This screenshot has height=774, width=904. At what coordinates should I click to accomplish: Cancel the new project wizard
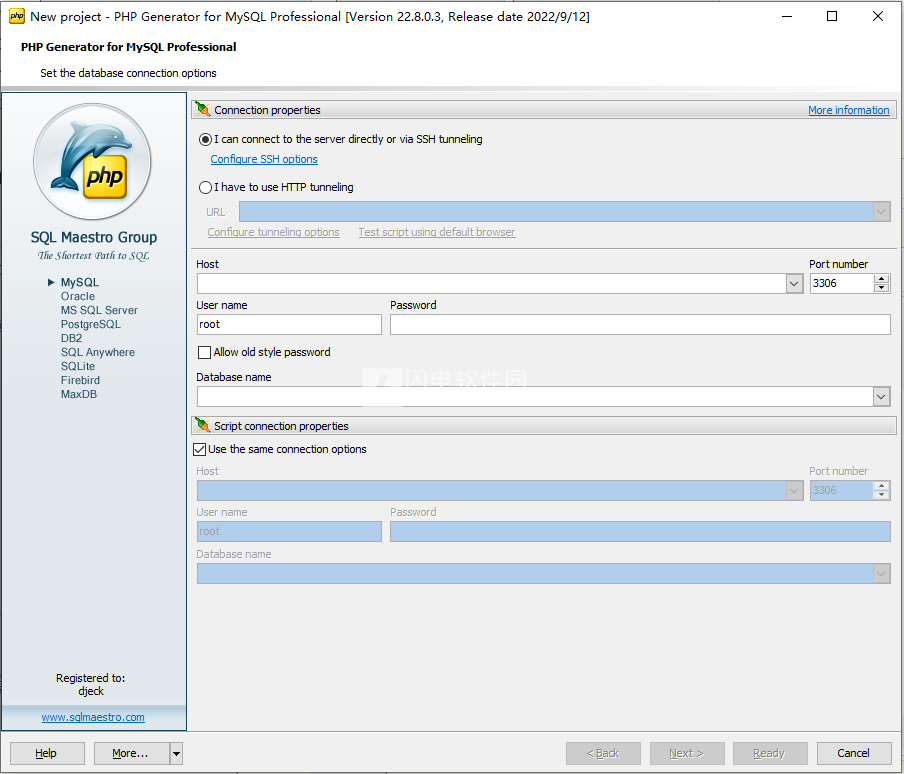point(854,753)
